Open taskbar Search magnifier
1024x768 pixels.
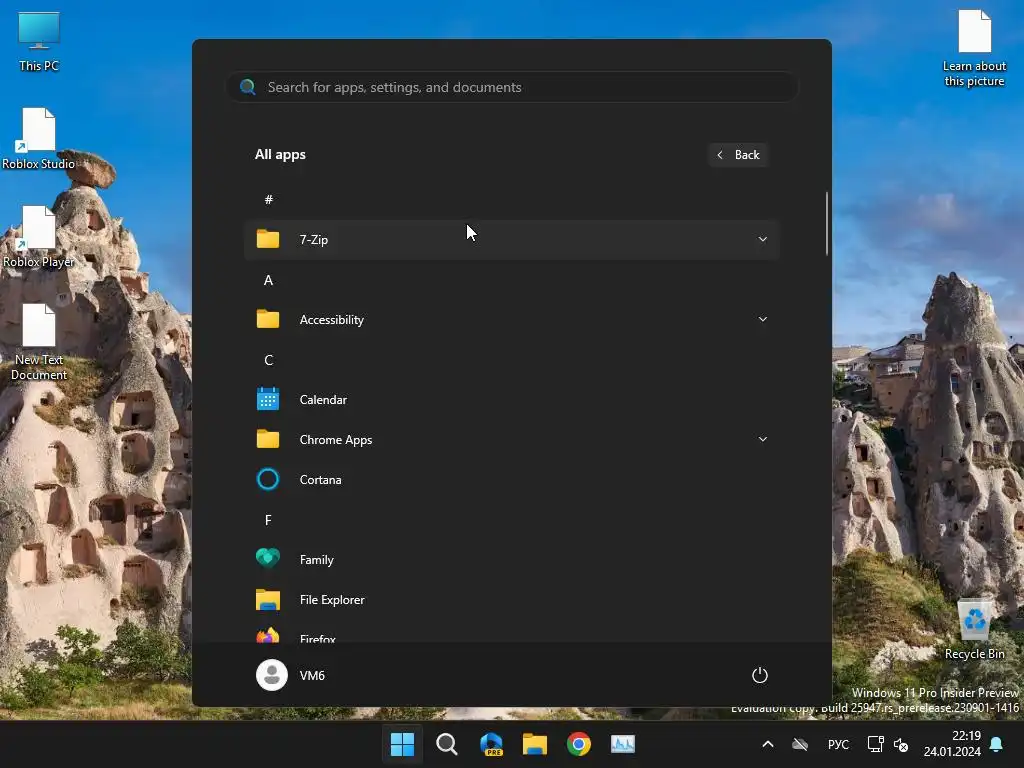447,744
